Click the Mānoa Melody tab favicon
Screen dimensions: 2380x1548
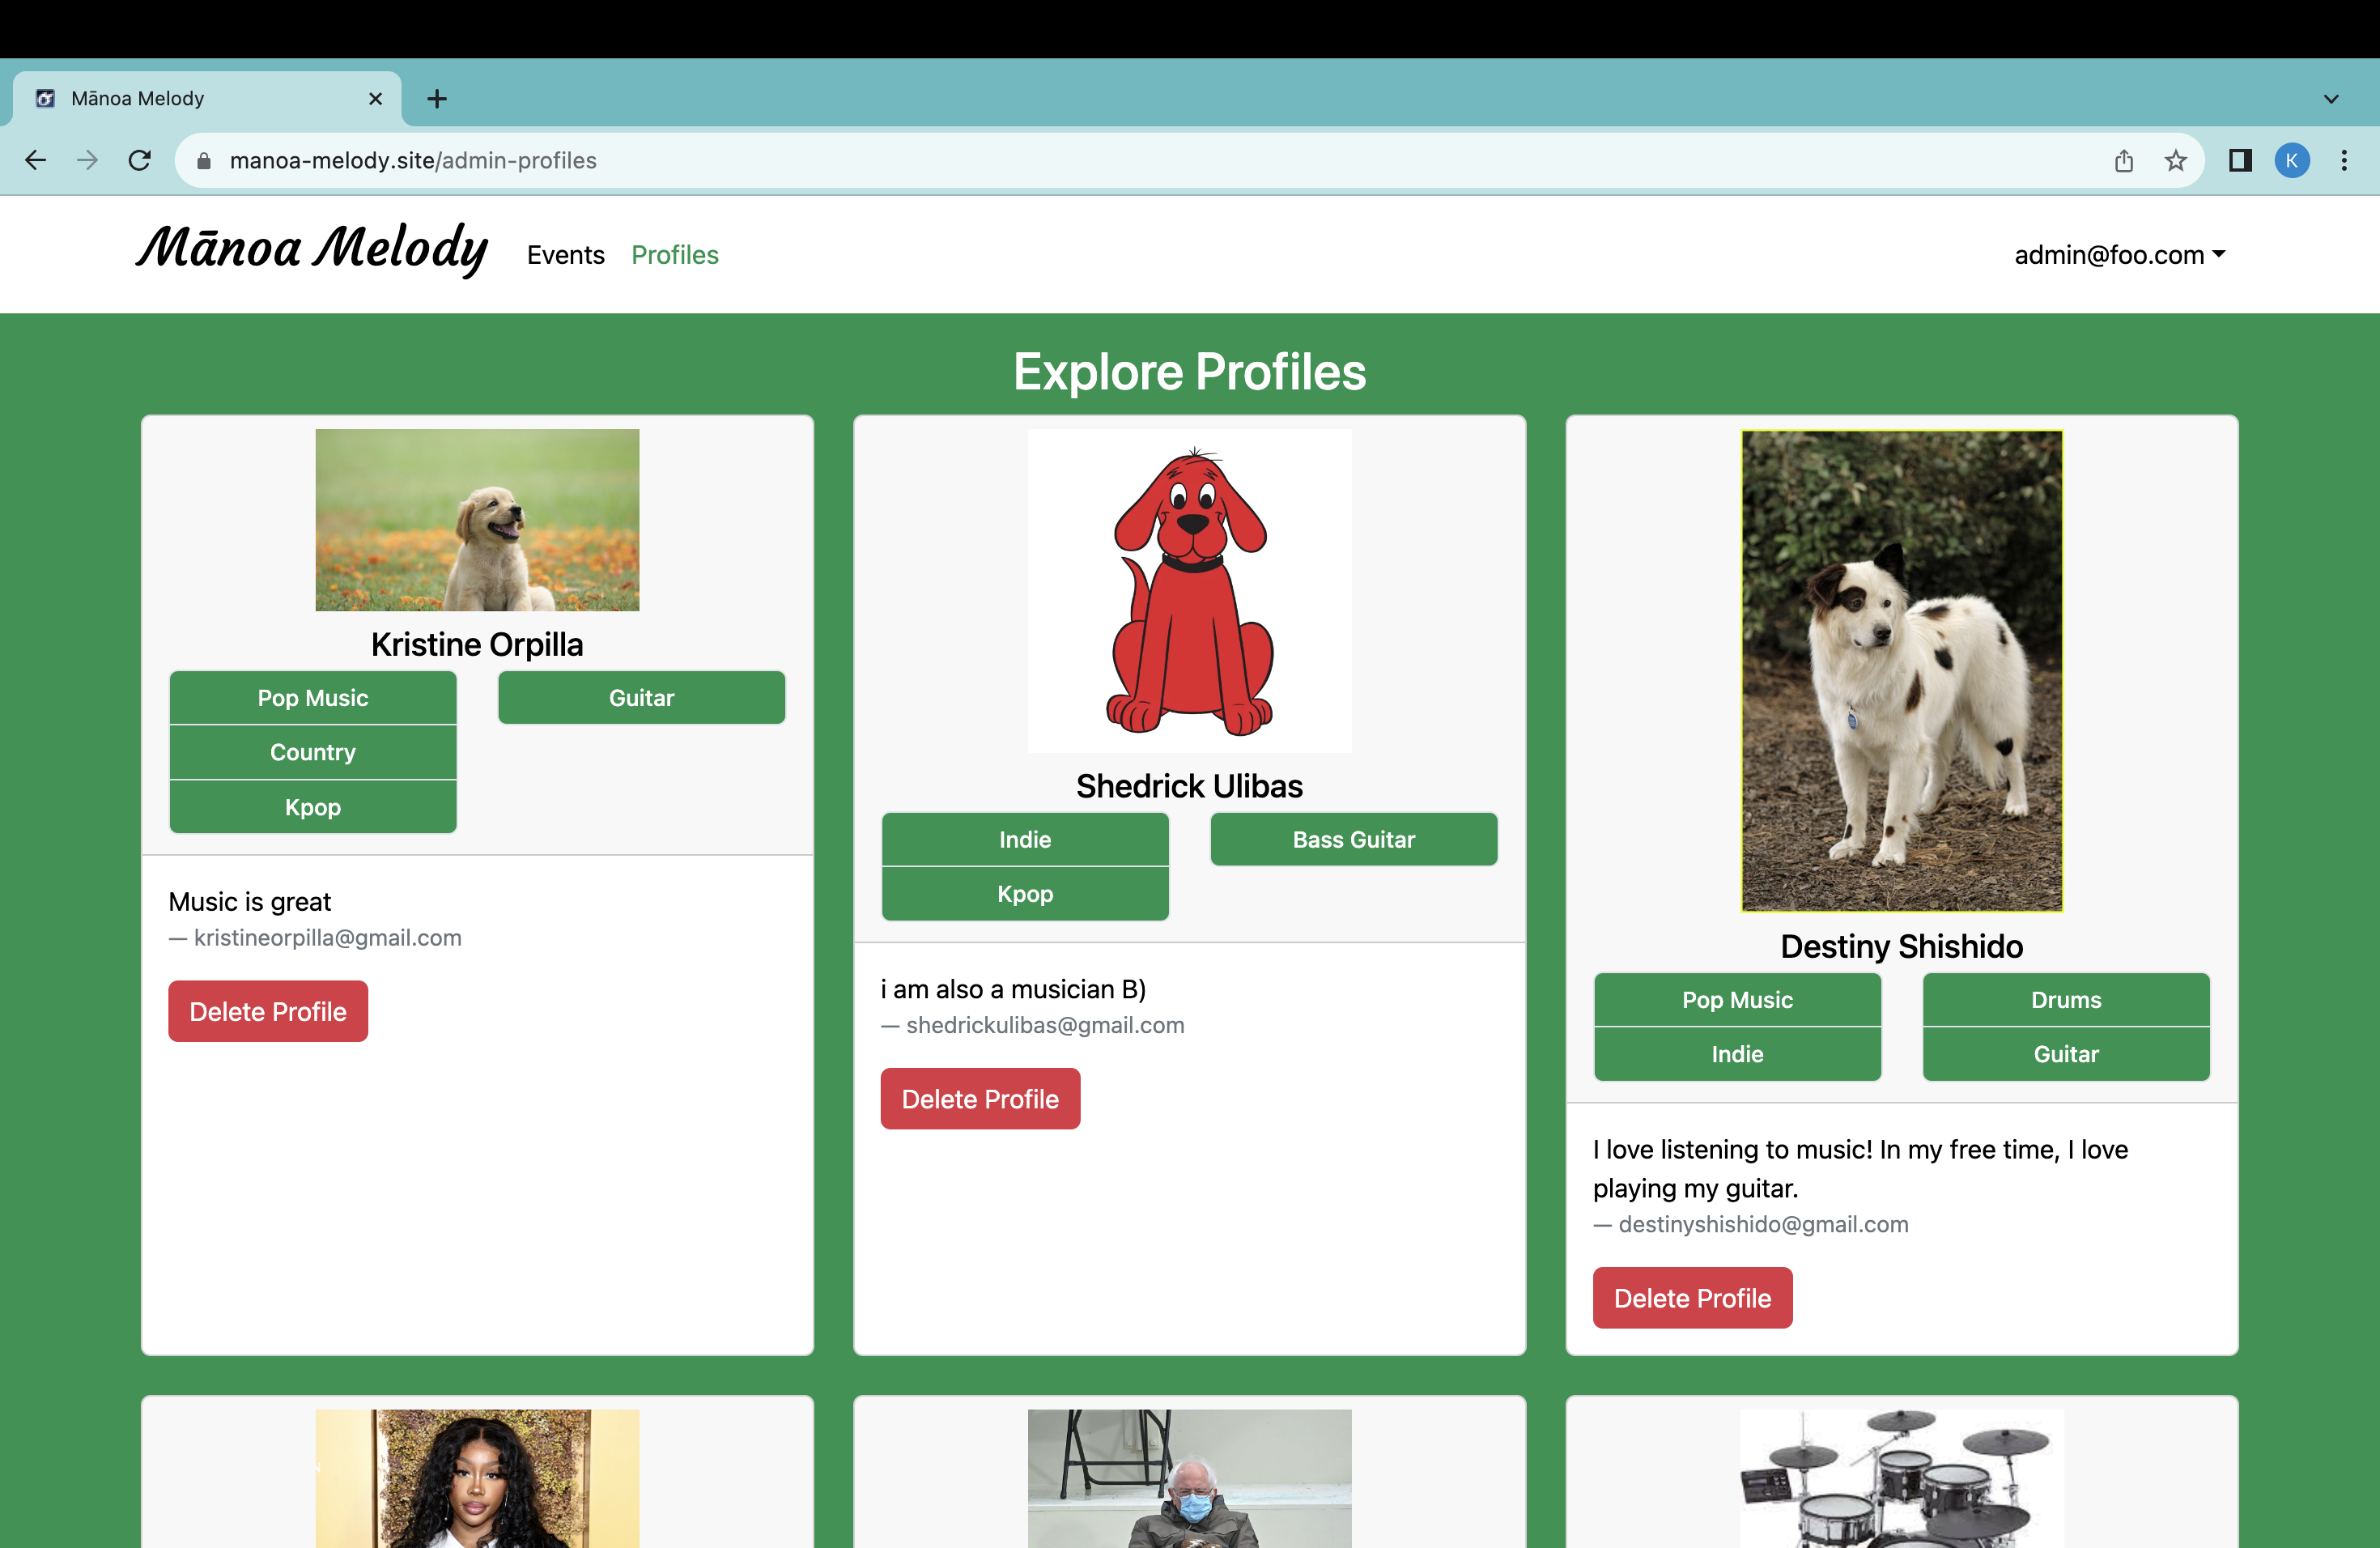(45, 98)
